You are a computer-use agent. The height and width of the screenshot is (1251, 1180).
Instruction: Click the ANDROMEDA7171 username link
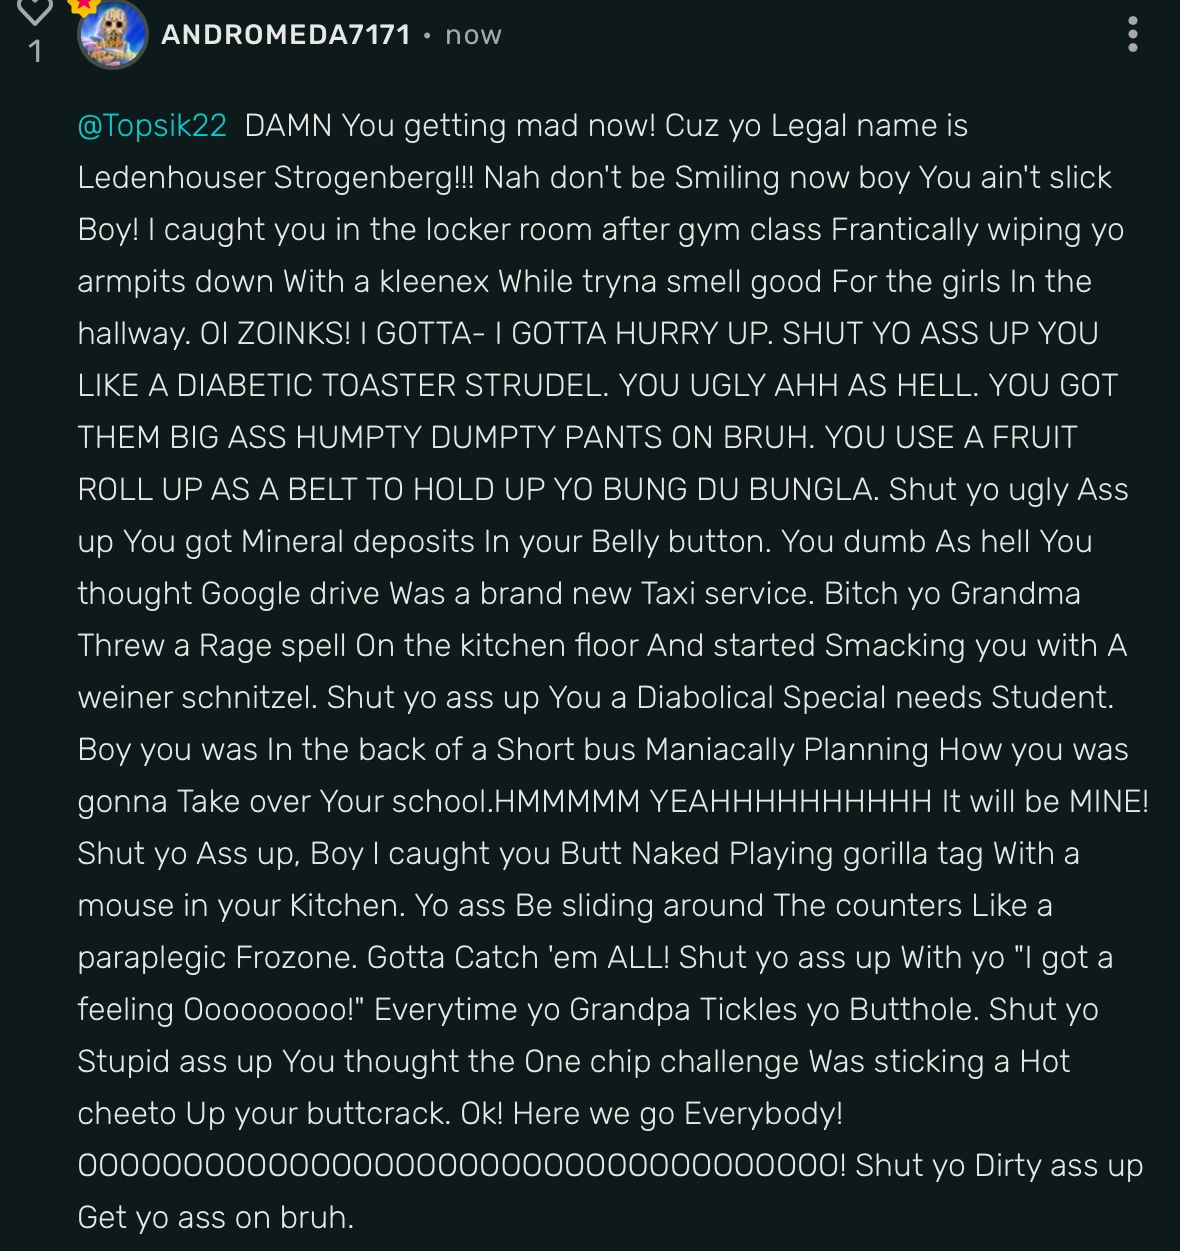click(287, 36)
